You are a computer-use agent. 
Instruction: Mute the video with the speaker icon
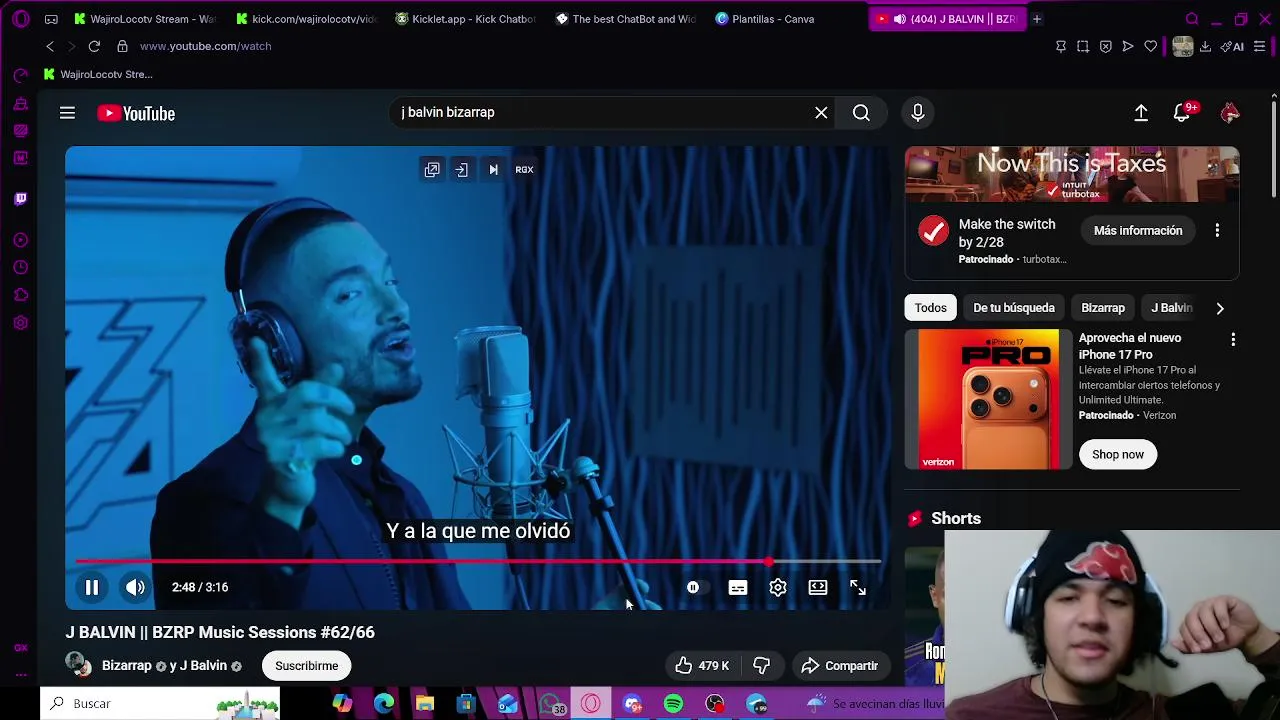(135, 588)
